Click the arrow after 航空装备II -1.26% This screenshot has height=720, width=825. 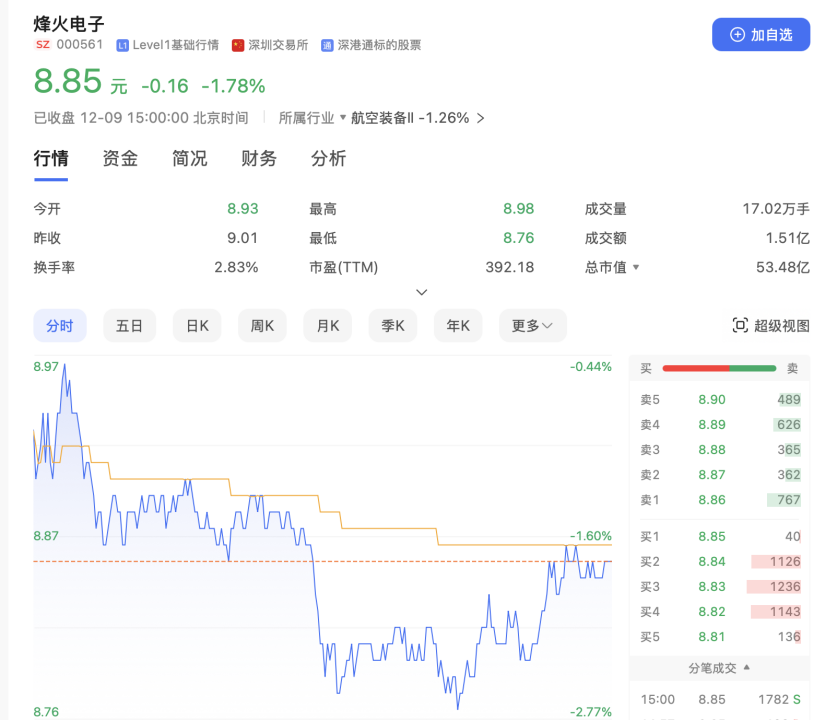coord(480,118)
